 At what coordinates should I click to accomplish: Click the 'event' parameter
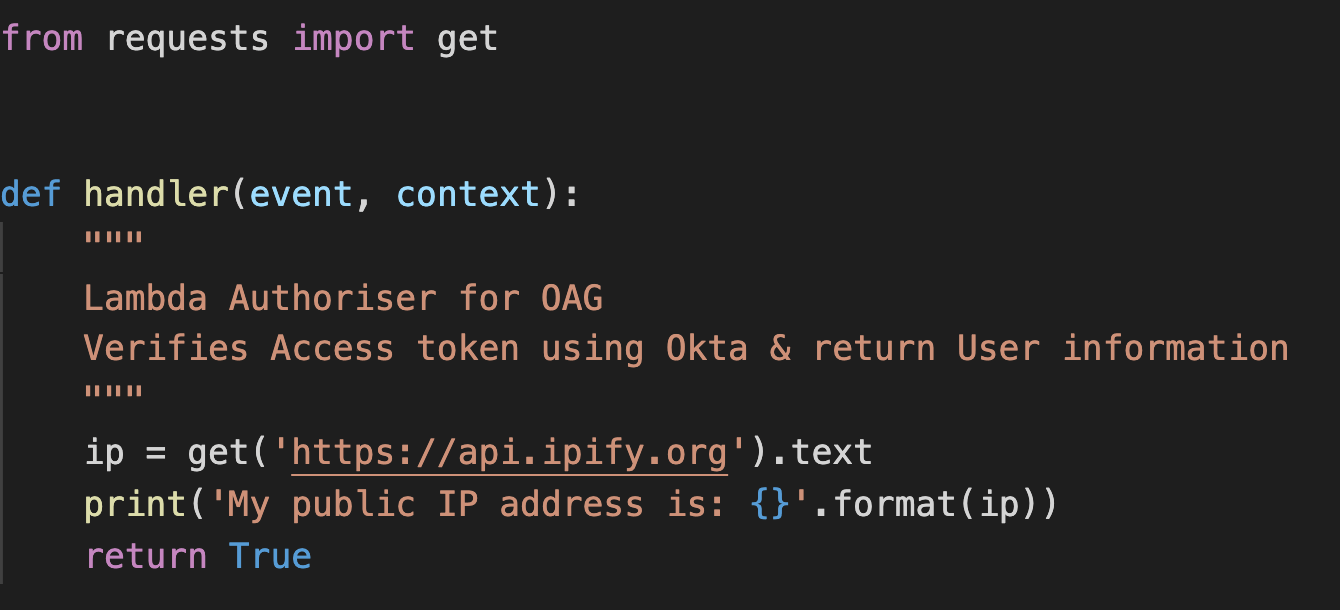click(x=301, y=193)
